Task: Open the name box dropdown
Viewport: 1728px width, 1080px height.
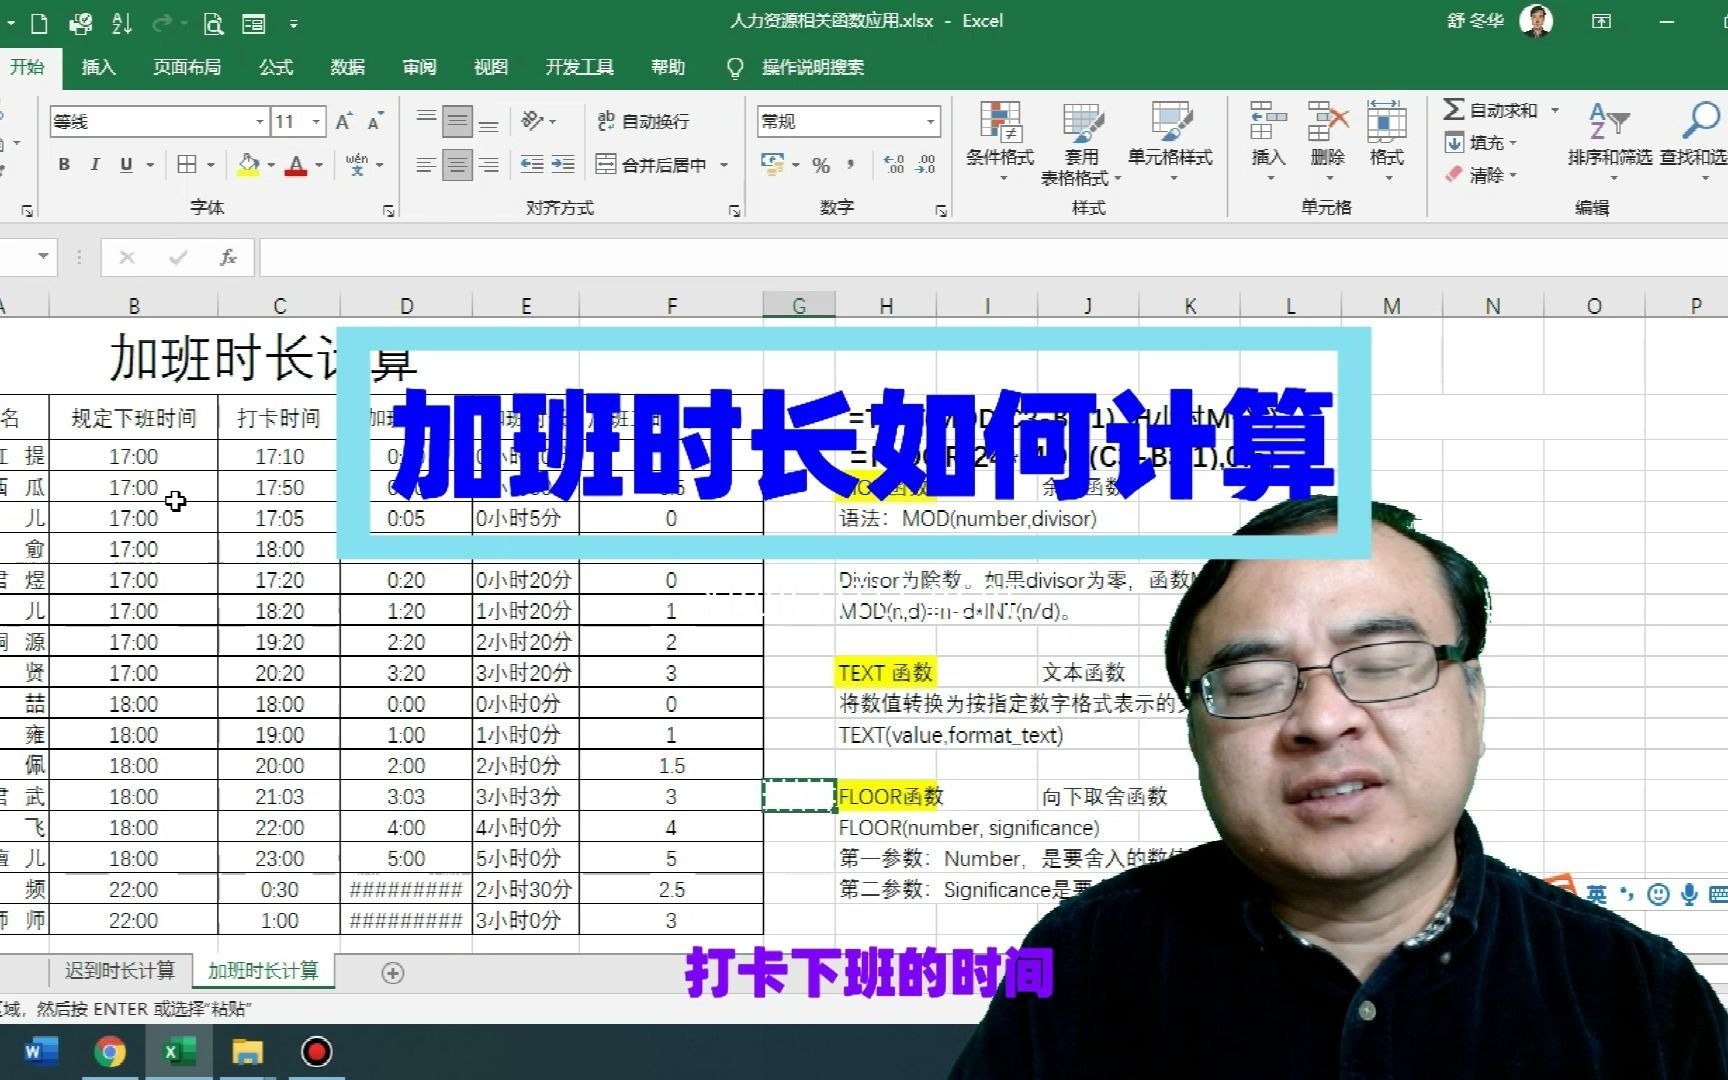Action: [43, 257]
